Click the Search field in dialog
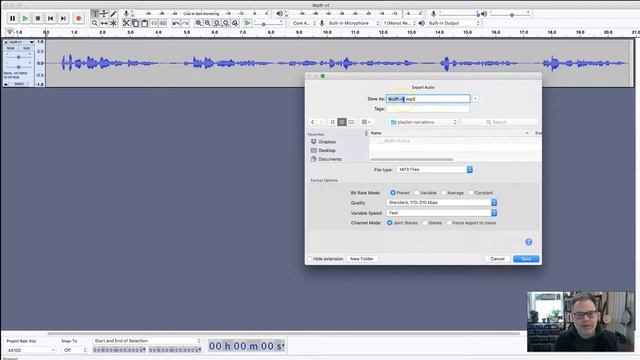This screenshot has height=360, width=640. 500,122
